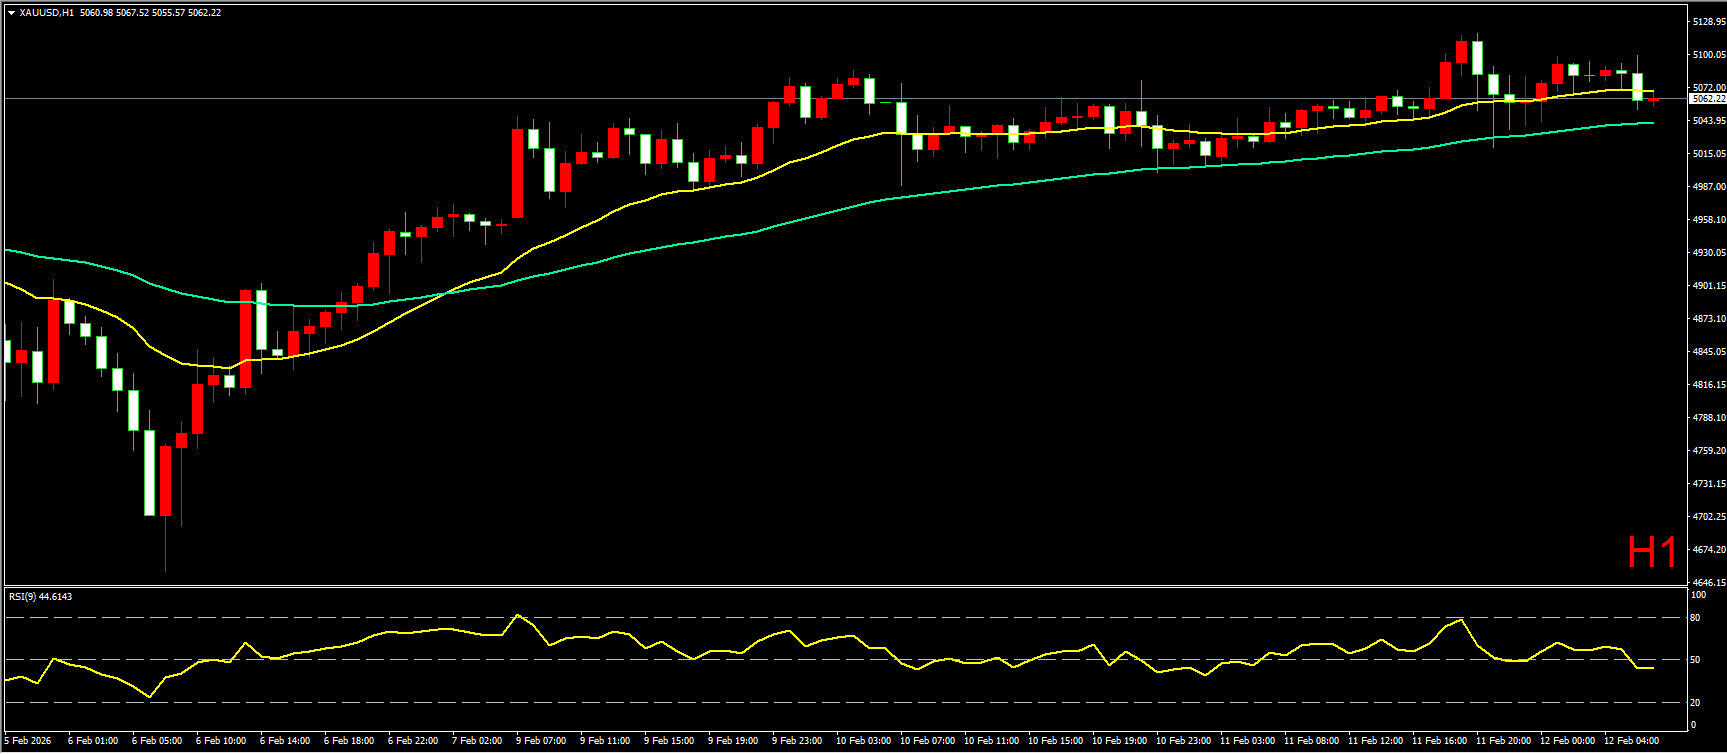Click the 7 Feb 02:00 time label

[x=477, y=741]
